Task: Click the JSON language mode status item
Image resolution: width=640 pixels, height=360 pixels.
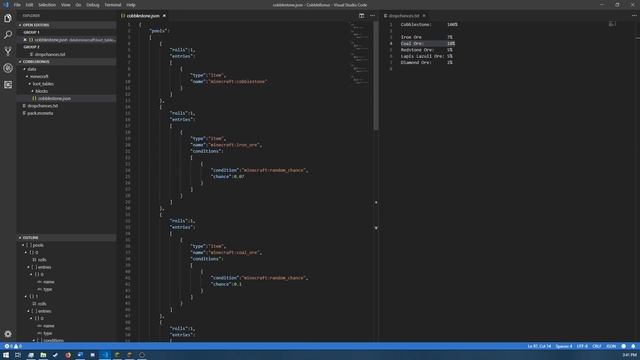Action: pyautogui.click(x=611, y=346)
